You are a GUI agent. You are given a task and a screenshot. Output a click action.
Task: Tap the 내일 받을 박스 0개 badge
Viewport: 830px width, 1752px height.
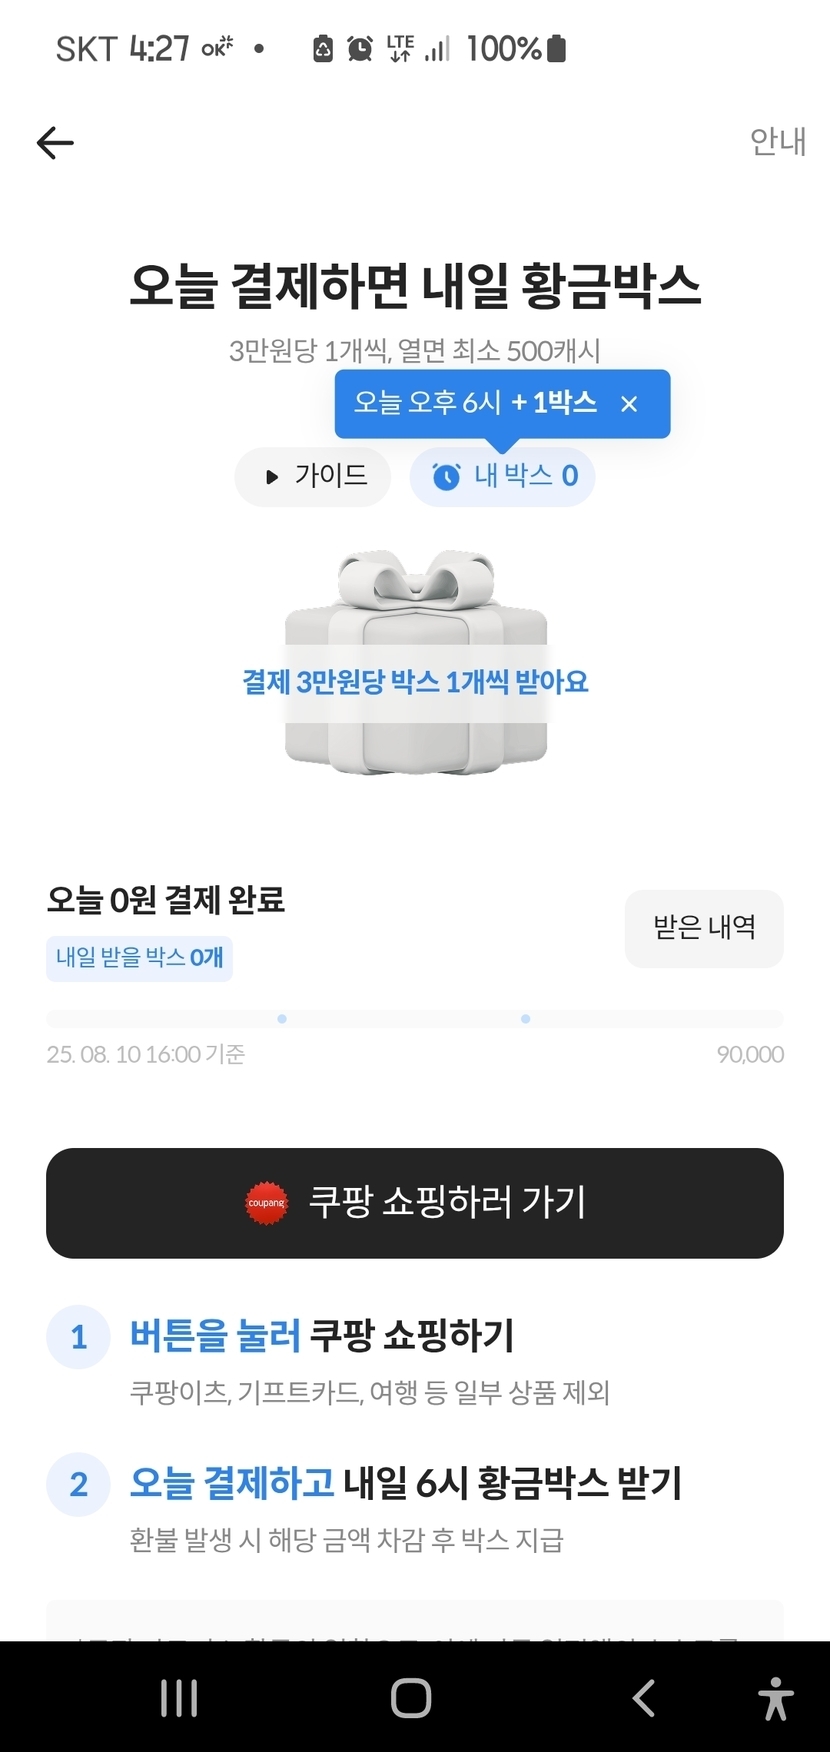coord(139,958)
